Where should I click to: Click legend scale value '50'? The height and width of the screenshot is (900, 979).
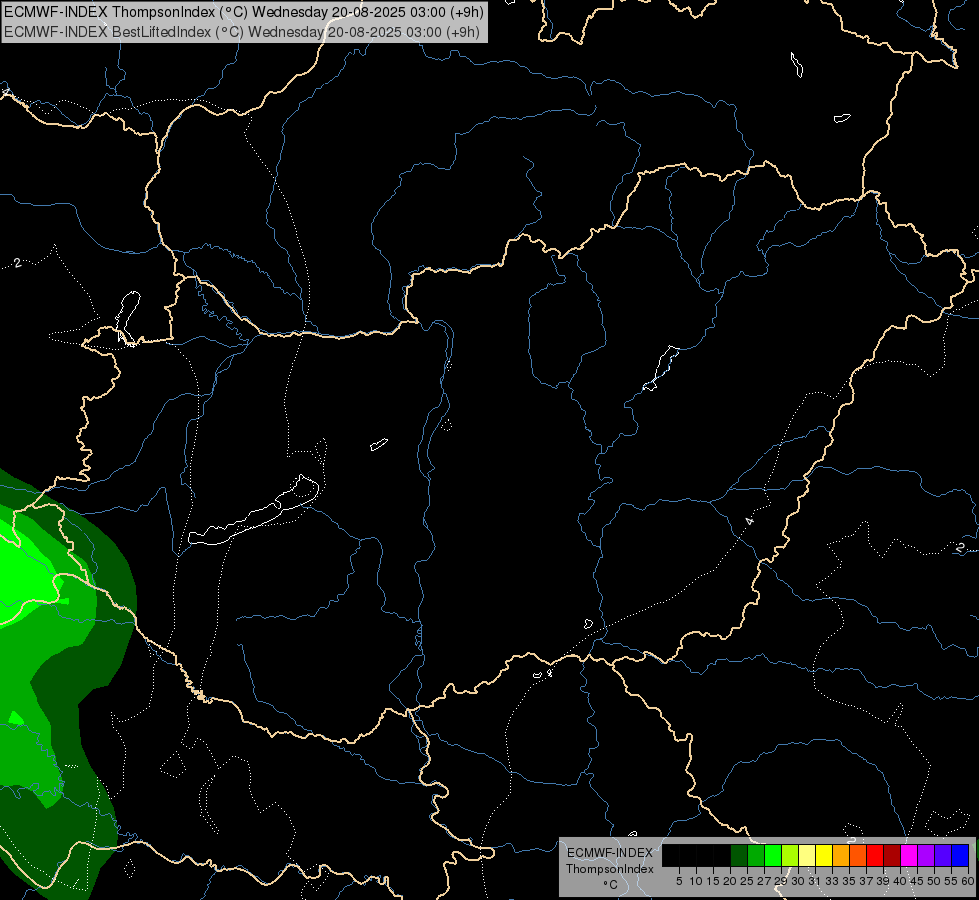(934, 881)
